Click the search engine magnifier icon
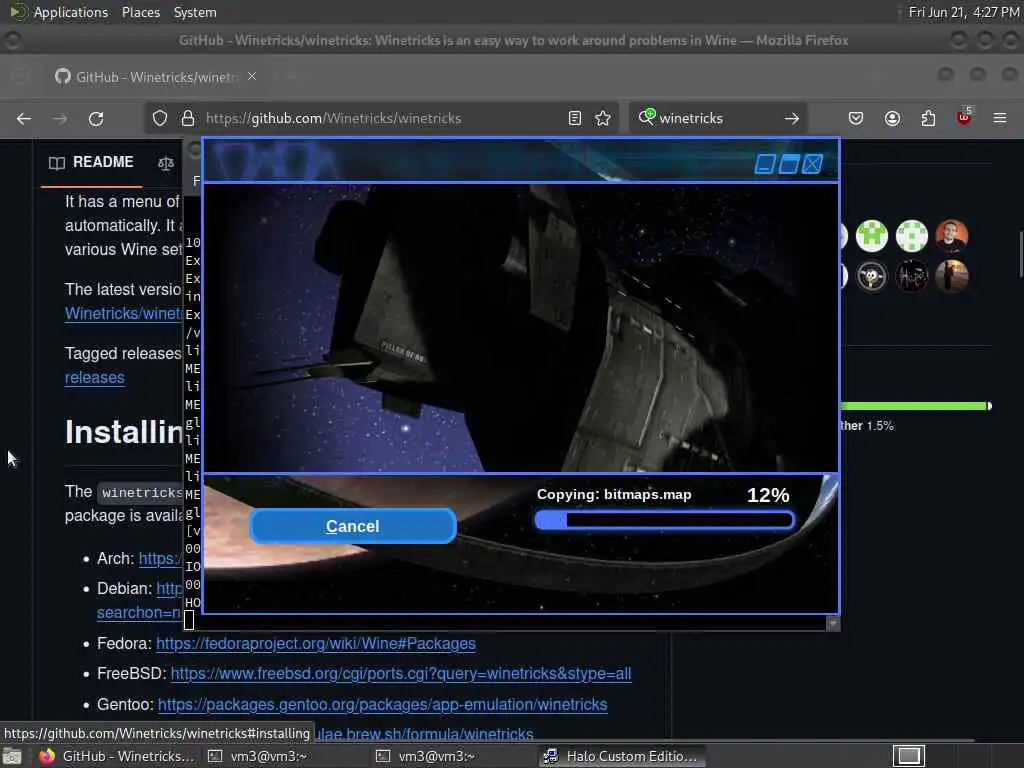 pyautogui.click(x=646, y=117)
